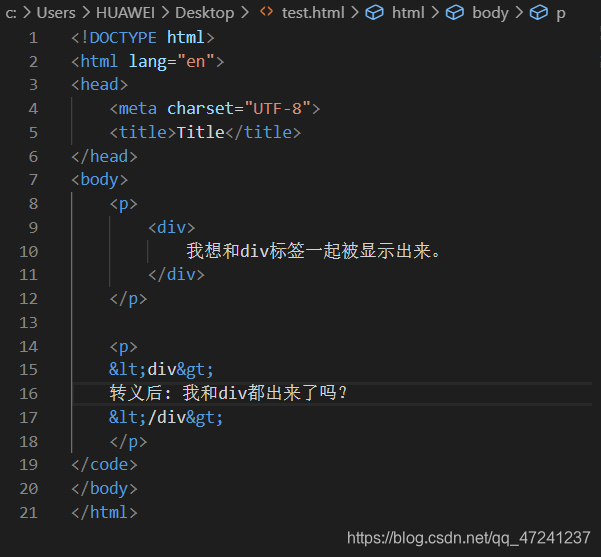Click line number 1 in gutter
Viewport: 601px width, 557px height.
(x=33, y=38)
